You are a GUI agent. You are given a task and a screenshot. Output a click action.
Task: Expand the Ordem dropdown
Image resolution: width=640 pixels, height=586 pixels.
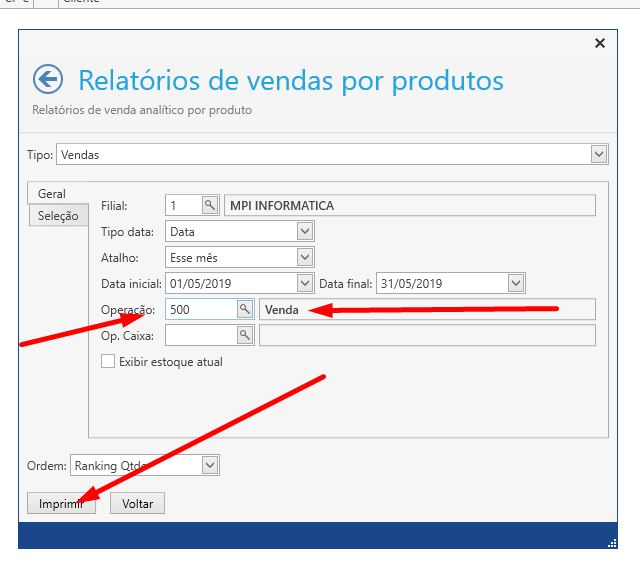coord(209,466)
